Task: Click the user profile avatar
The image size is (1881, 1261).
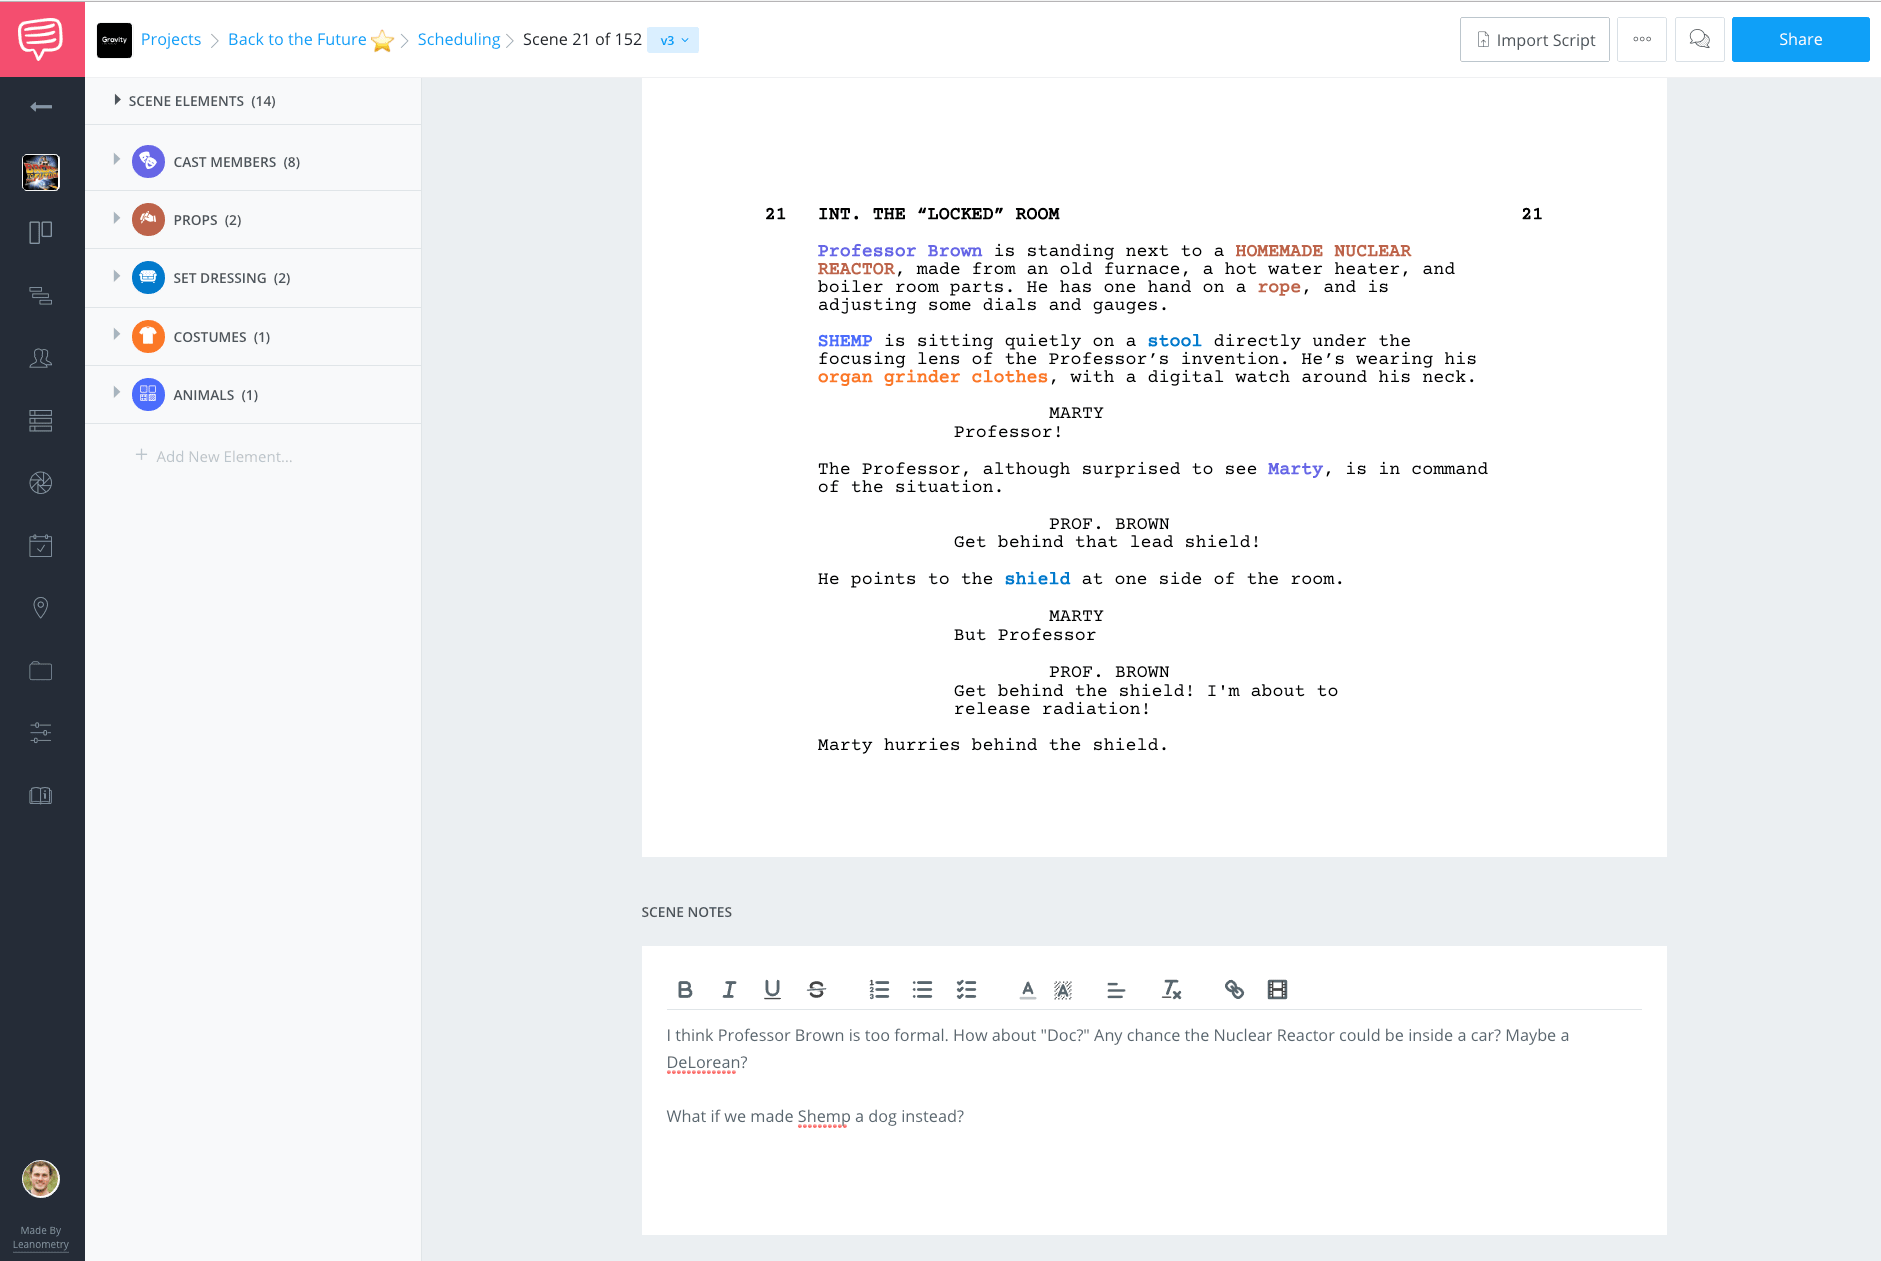Action: click(41, 1179)
